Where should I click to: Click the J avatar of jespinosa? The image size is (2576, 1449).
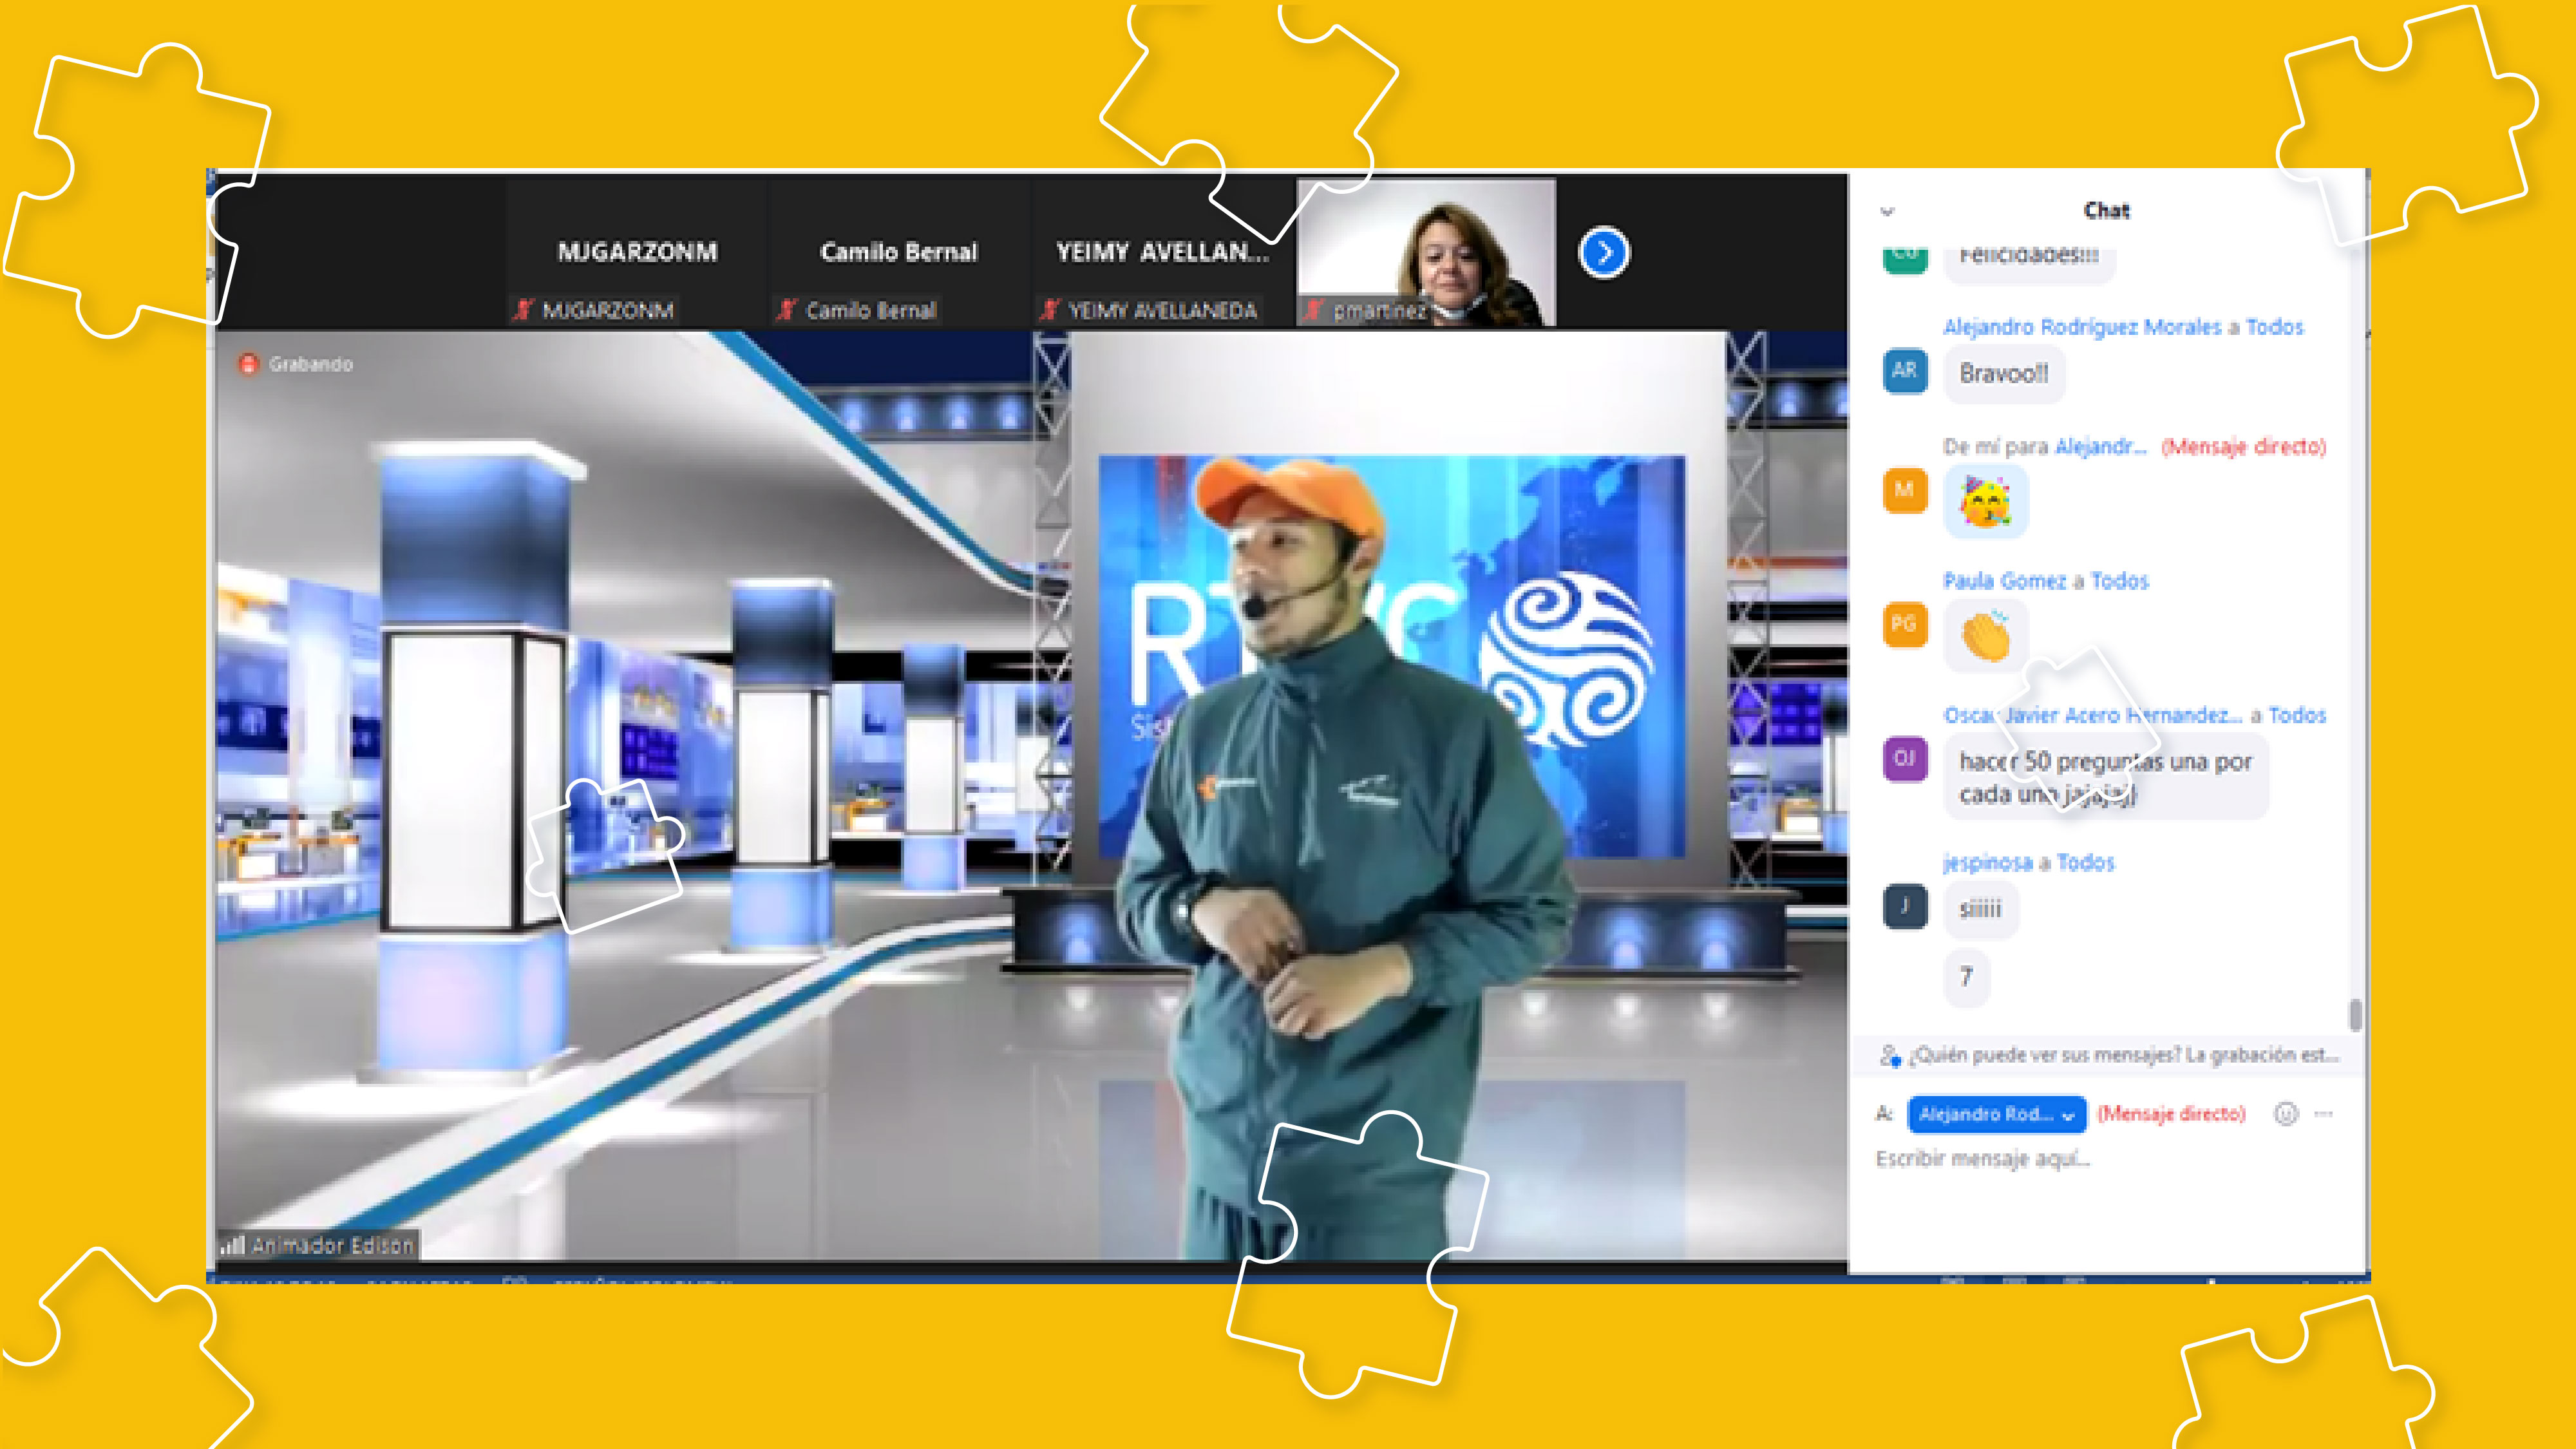tap(1904, 907)
